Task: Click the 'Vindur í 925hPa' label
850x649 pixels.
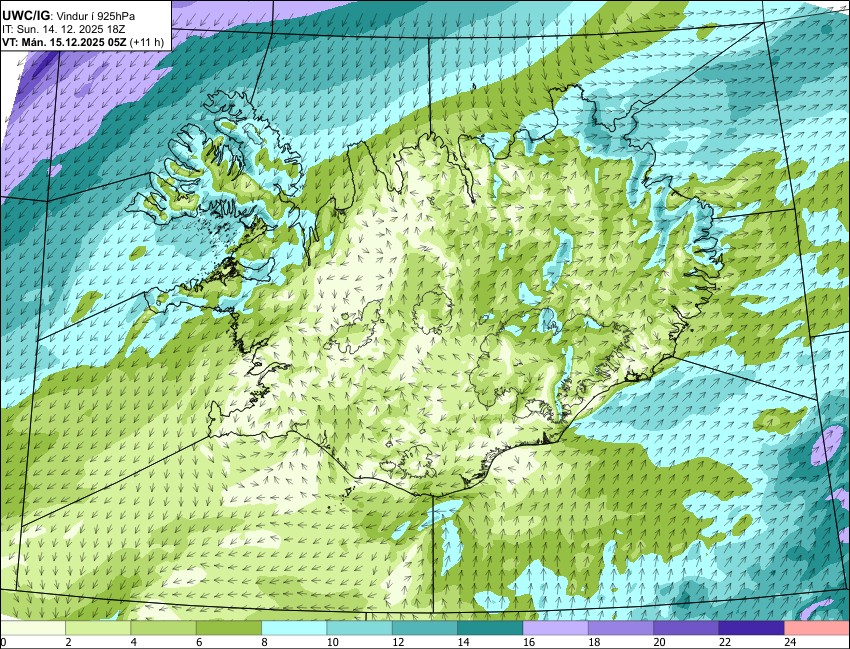Action: [x=95, y=16]
